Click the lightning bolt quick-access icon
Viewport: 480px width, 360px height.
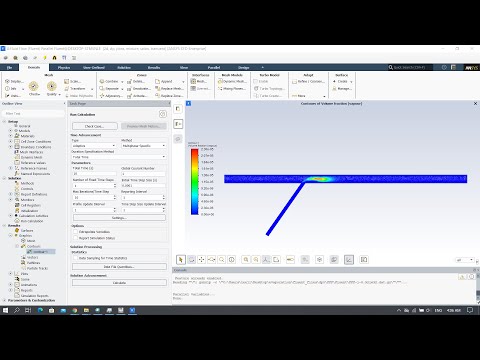click(x=45, y=58)
